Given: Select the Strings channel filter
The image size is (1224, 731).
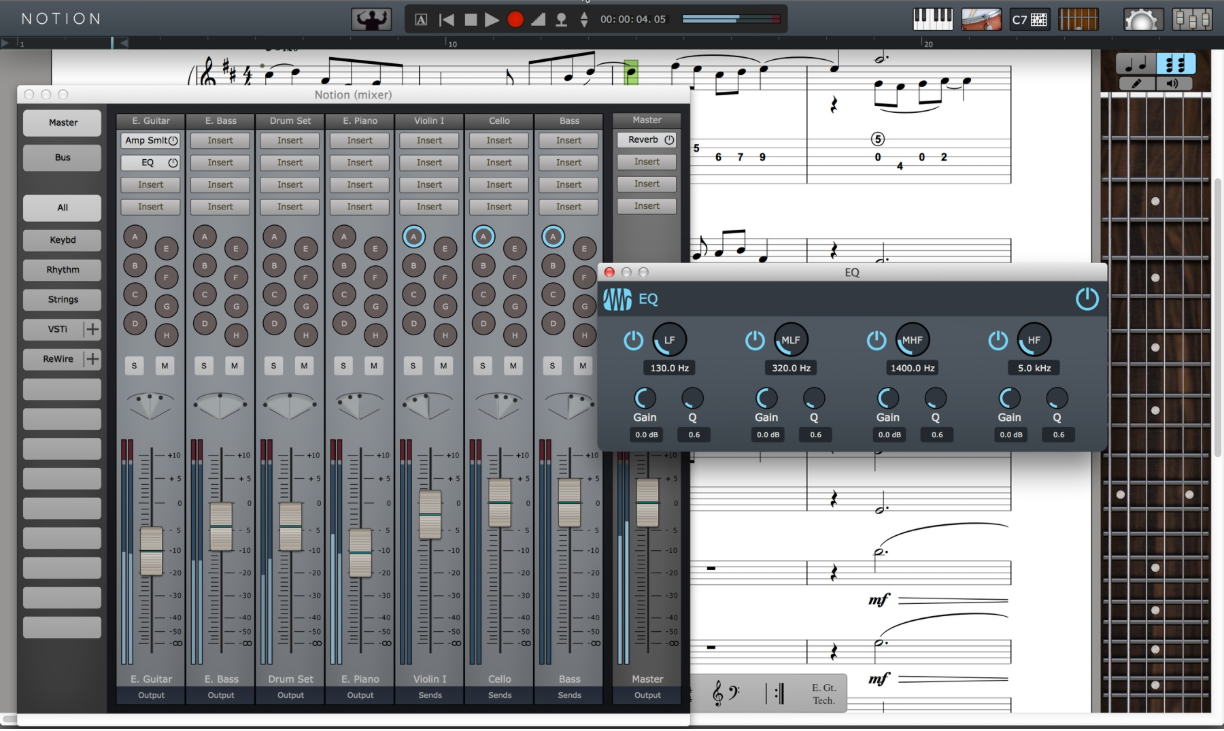Looking at the screenshot, I should click(x=61, y=299).
